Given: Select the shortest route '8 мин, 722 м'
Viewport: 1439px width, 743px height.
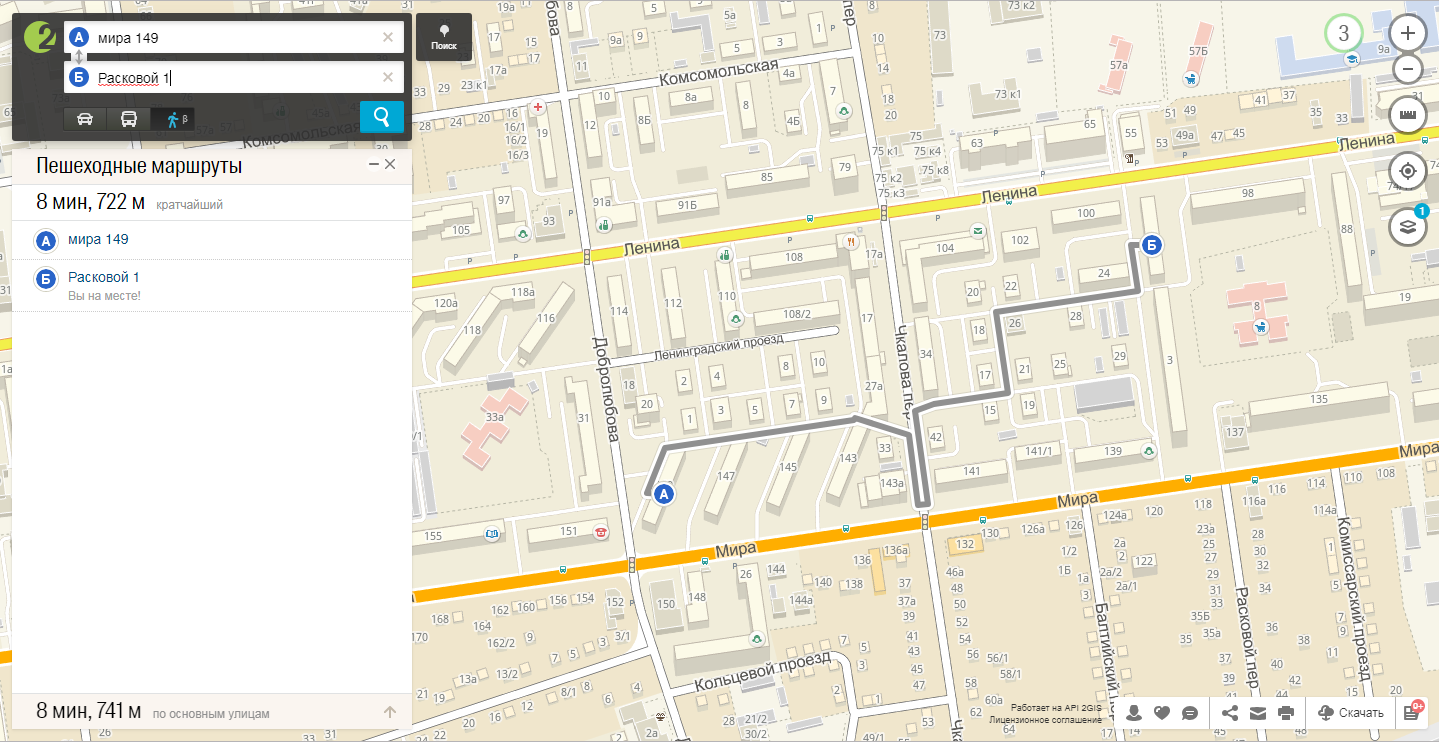Looking at the screenshot, I should pos(212,203).
